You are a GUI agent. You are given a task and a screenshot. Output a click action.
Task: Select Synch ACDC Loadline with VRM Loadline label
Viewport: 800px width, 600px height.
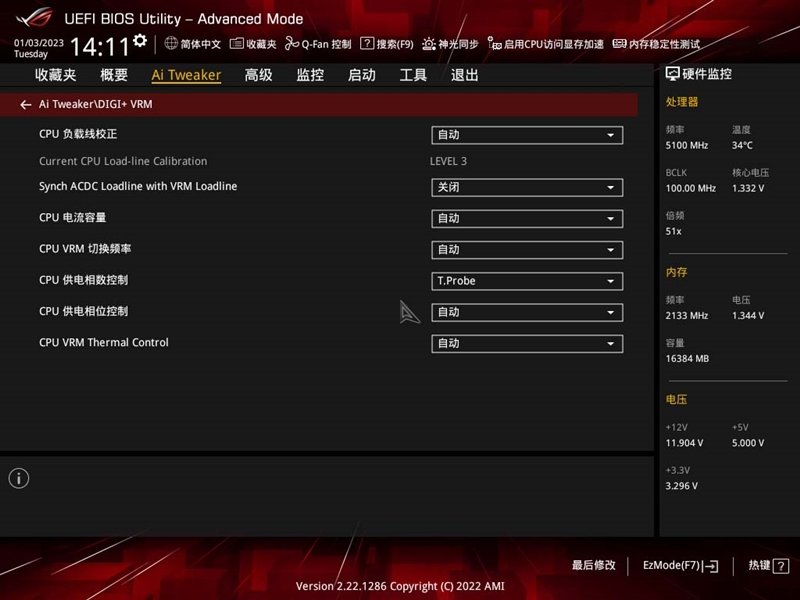[138, 186]
